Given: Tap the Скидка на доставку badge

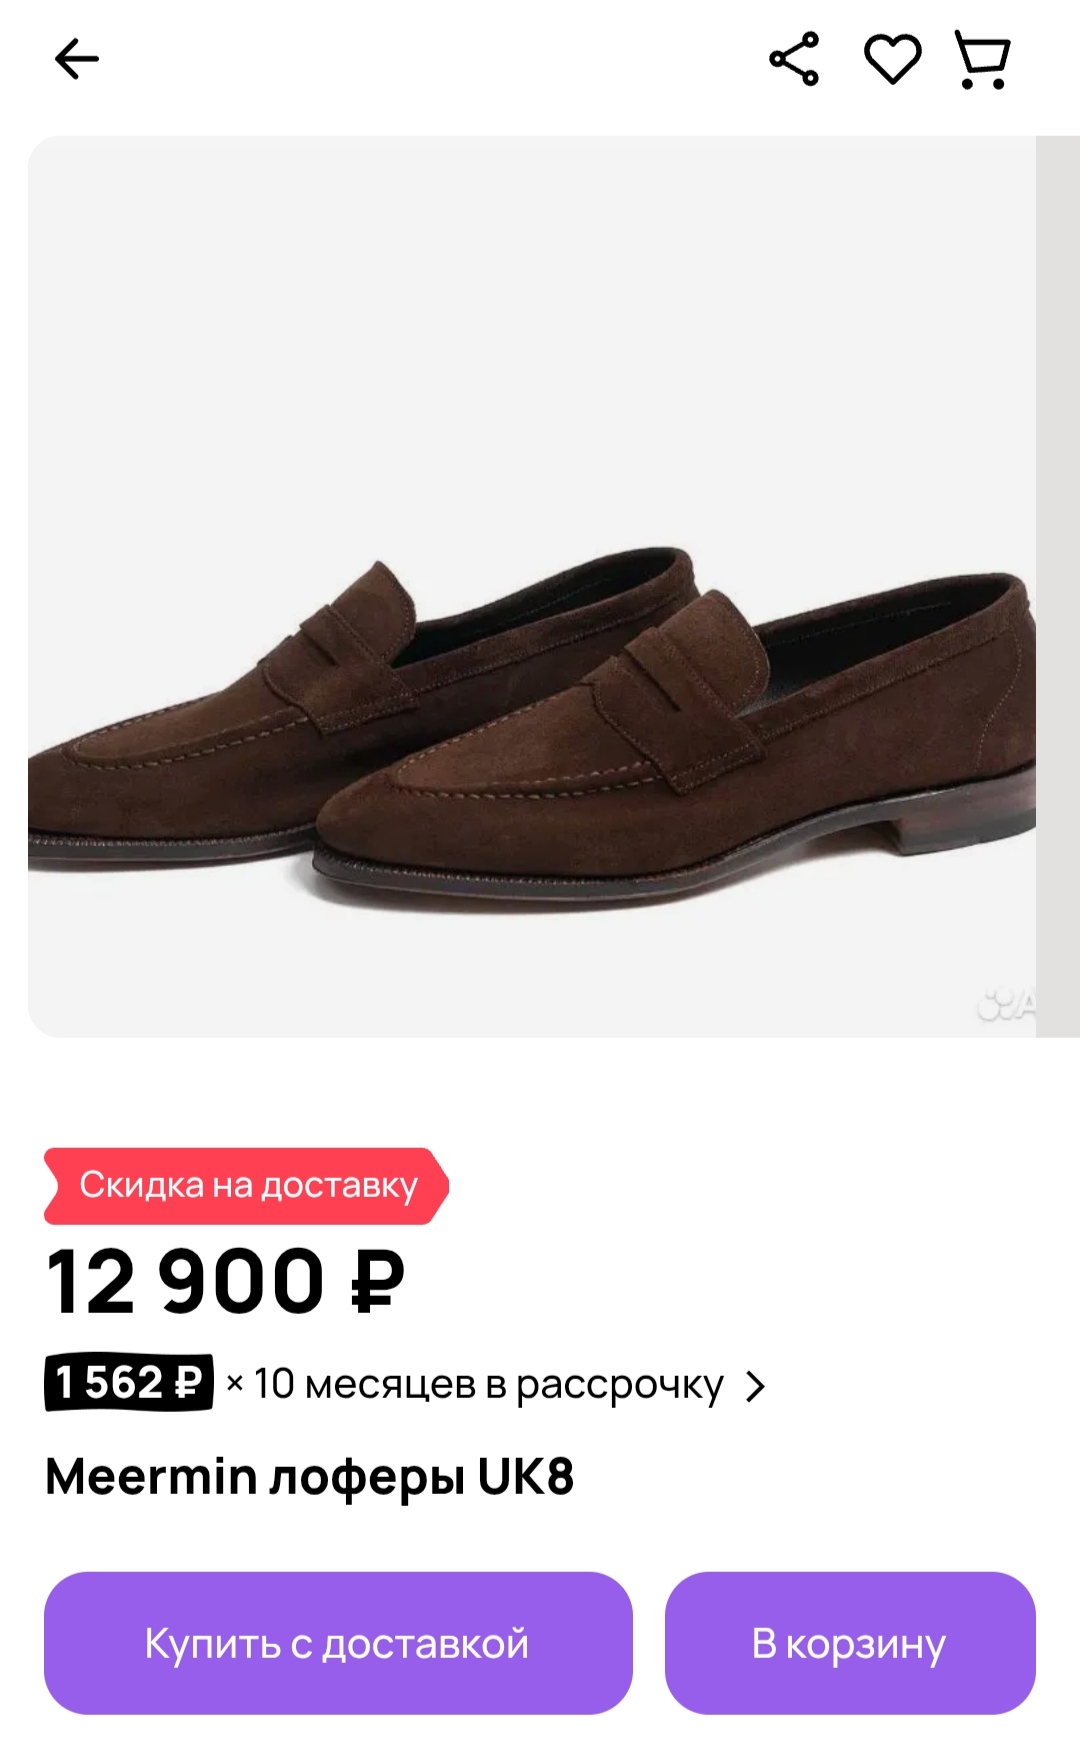Looking at the screenshot, I should (x=246, y=1186).
